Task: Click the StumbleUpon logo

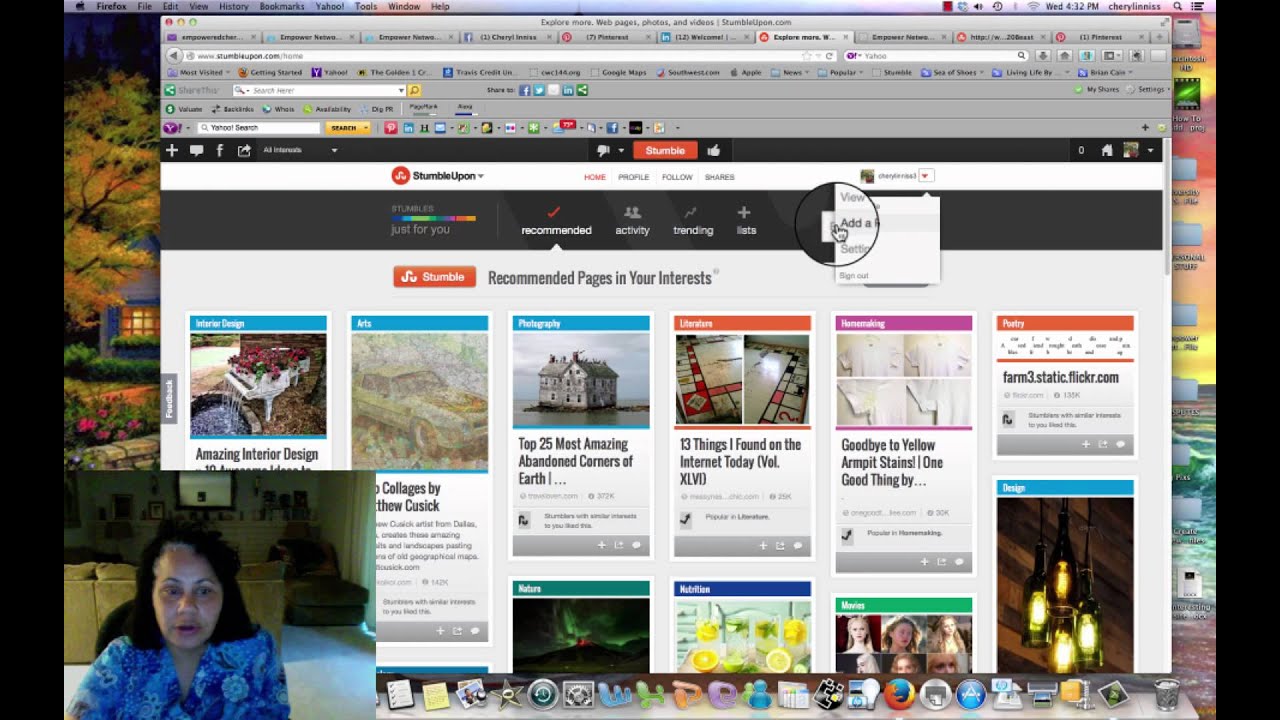Action: click(433, 176)
